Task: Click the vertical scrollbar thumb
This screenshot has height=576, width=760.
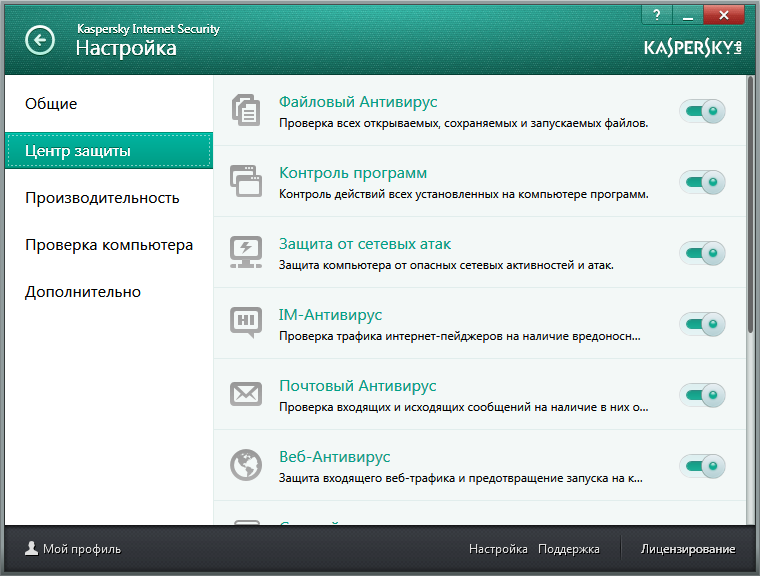Action: click(750, 204)
